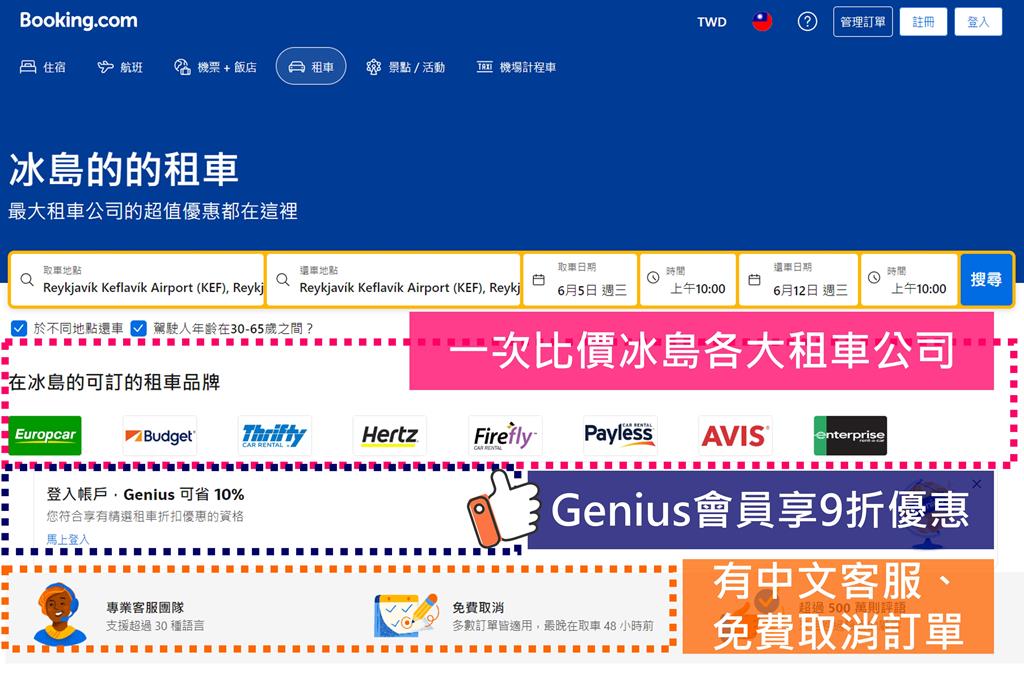Click the 註冊 register button
The image size is (1024, 683).
(923, 22)
